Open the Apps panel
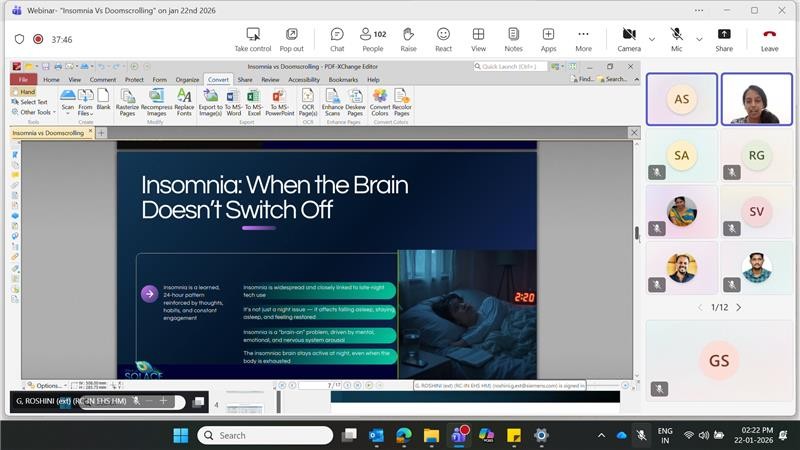 (x=548, y=38)
